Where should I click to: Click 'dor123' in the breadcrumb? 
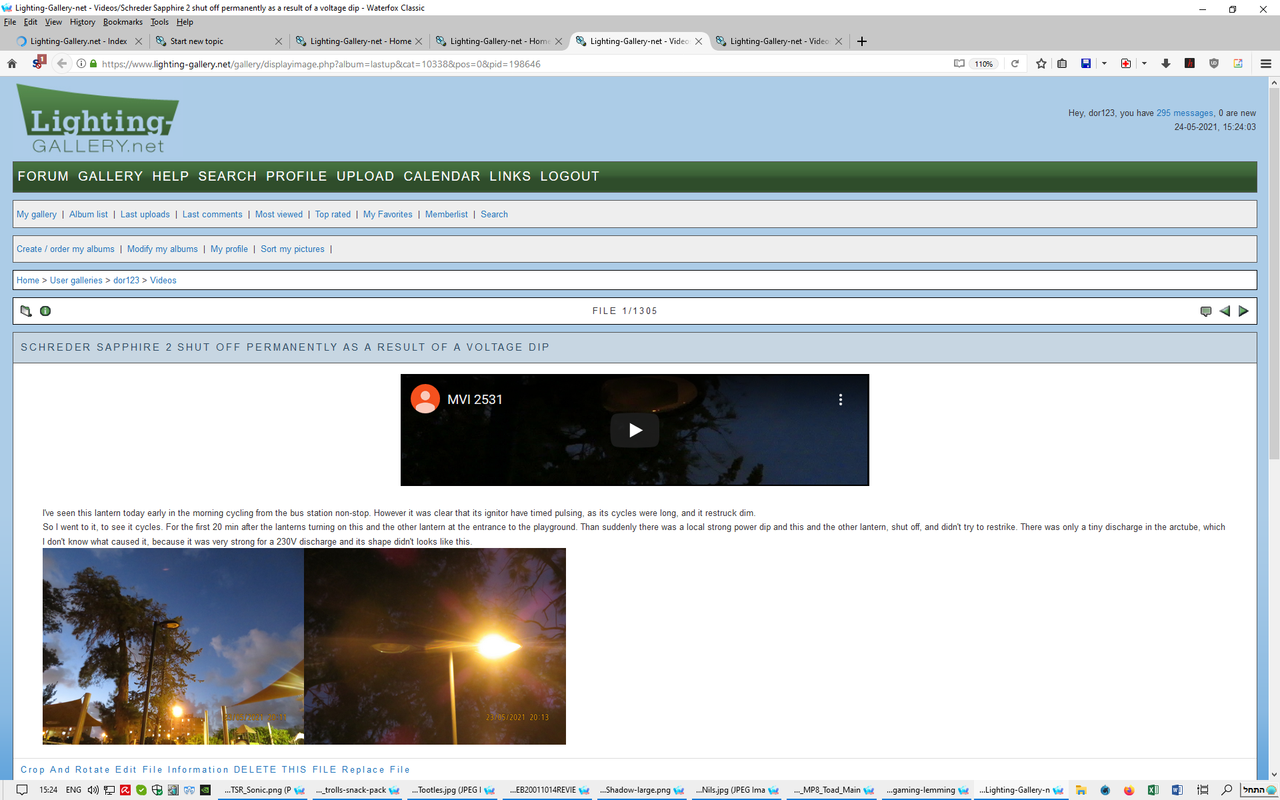[x=126, y=280]
